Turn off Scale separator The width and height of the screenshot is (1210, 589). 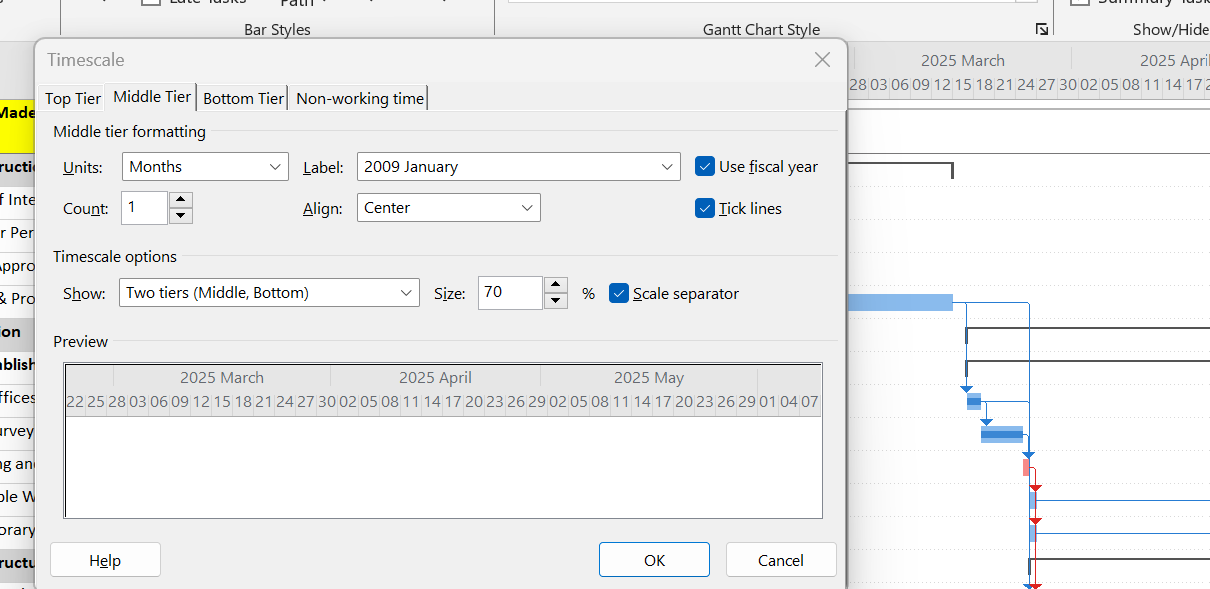(619, 293)
